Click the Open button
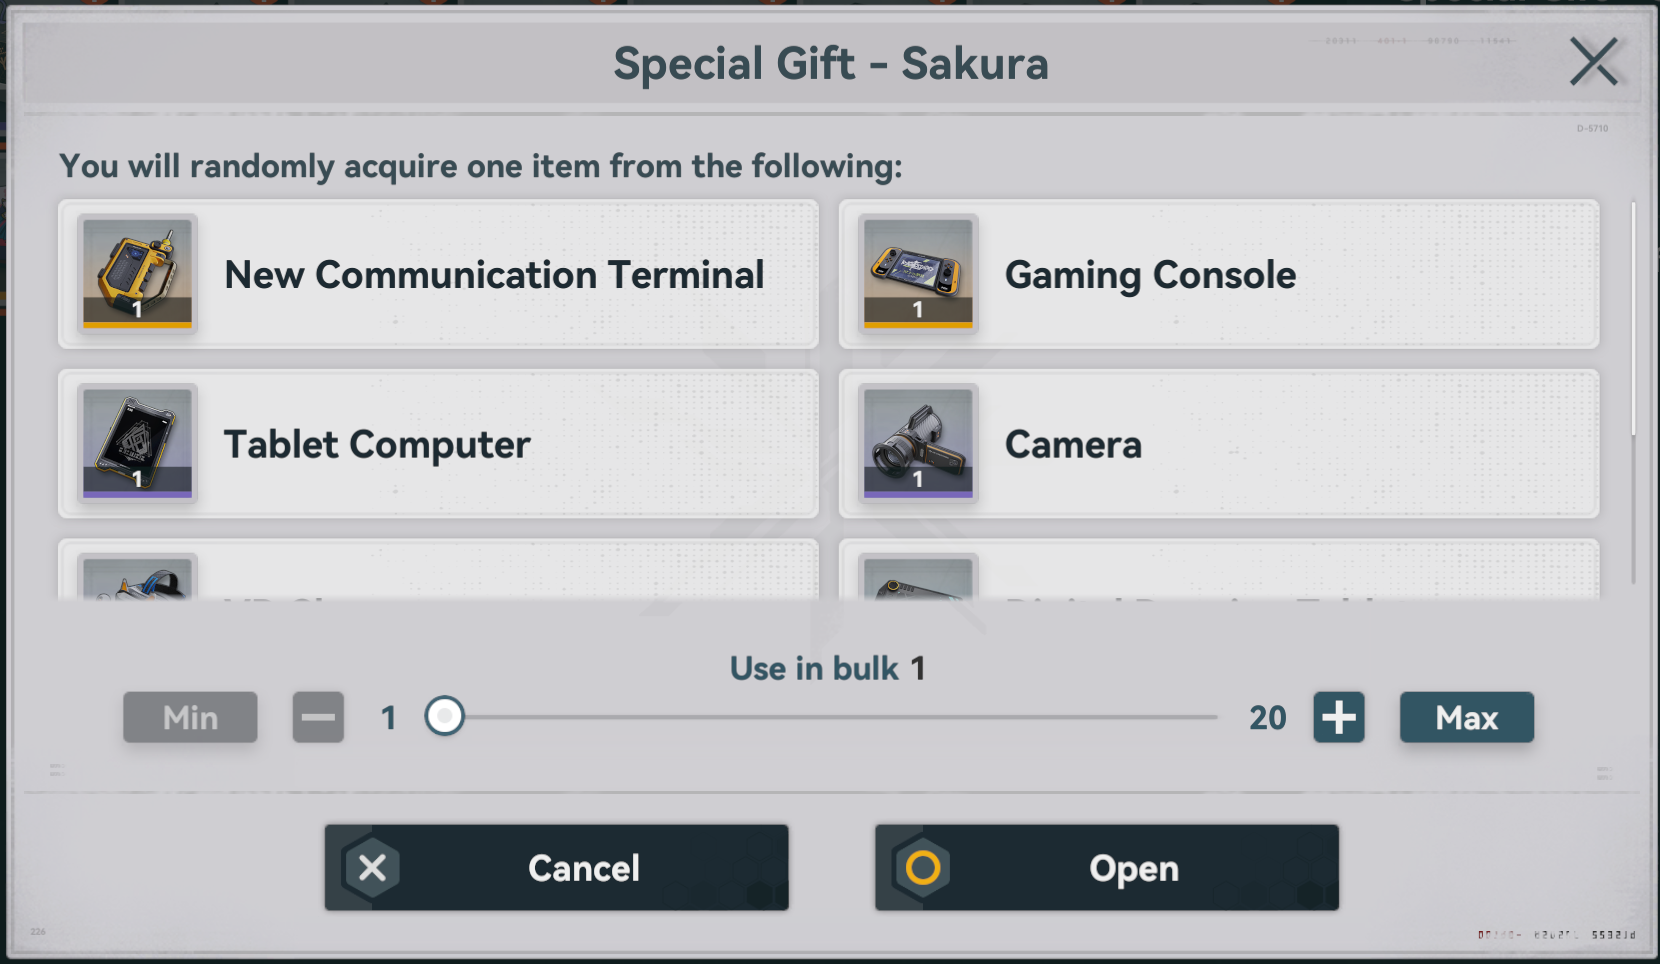 tap(1107, 867)
